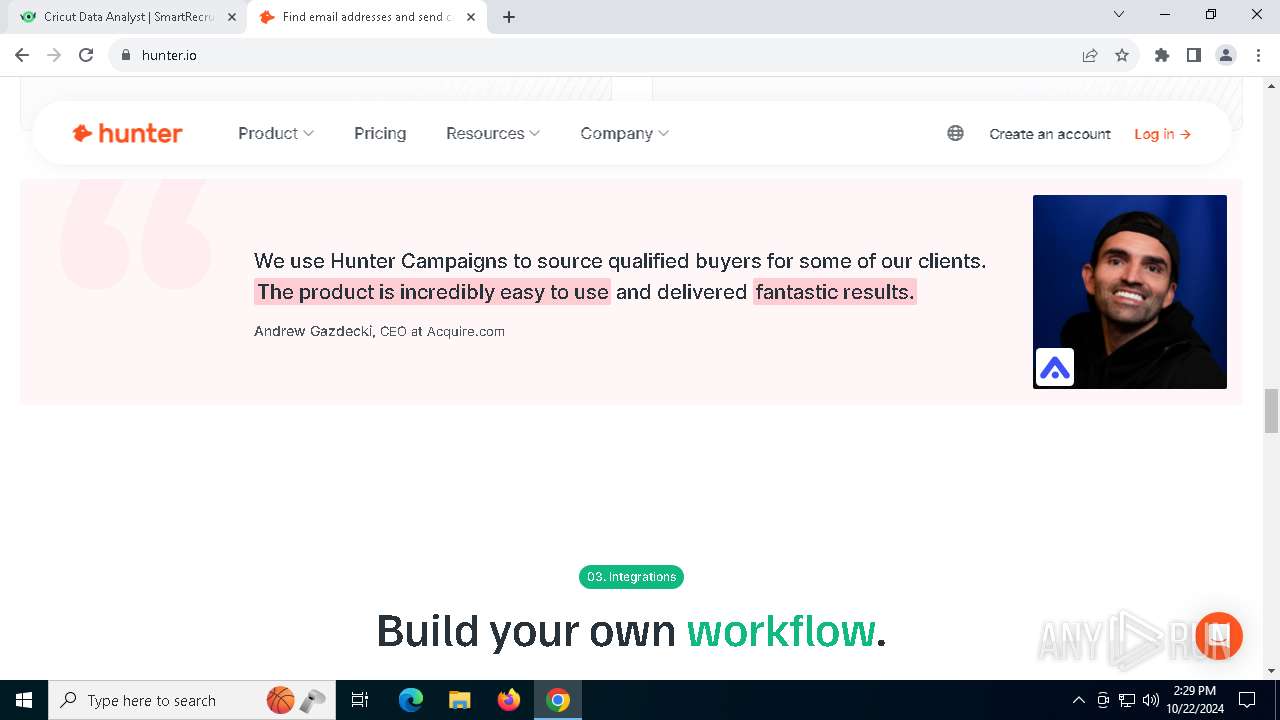Open the language globe icon
1280x720 pixels.
[955, 133]
